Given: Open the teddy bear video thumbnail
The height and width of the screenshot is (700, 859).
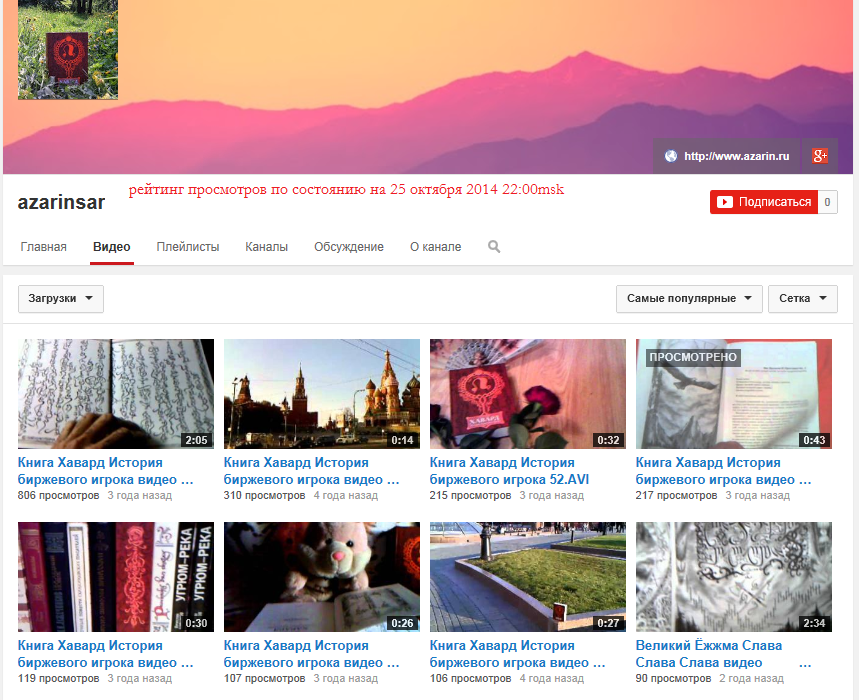Looking at the screenshot, I should 321,577.
